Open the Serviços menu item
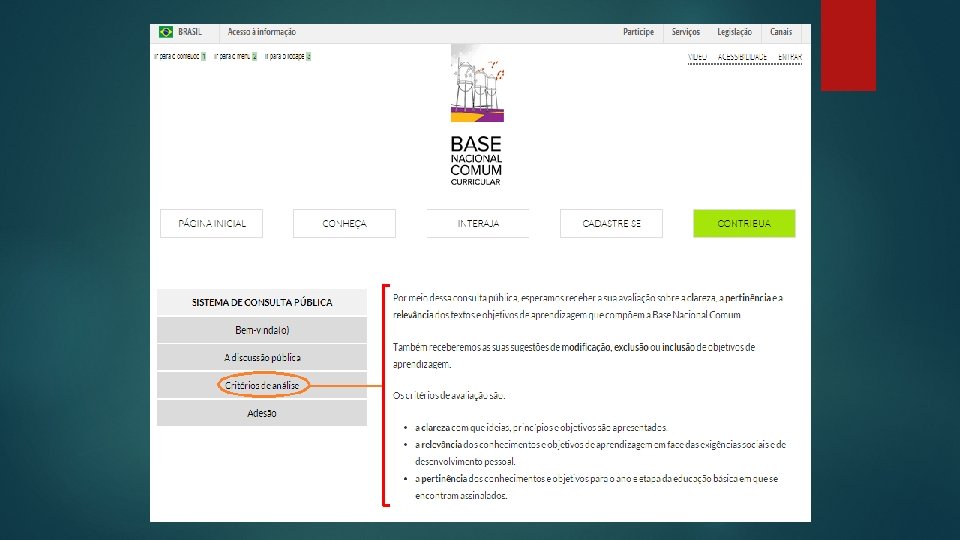960x540 pixels. (686, 32)
